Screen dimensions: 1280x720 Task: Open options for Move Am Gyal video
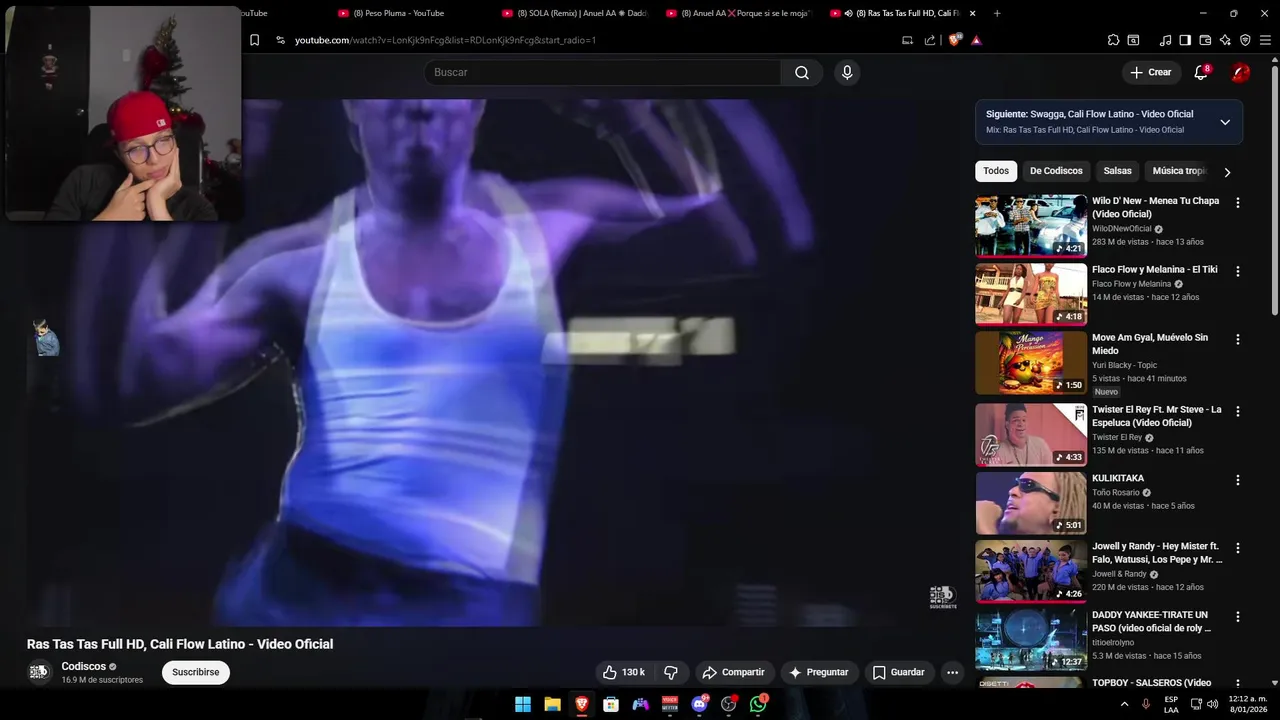click(x=1238, y=339)
